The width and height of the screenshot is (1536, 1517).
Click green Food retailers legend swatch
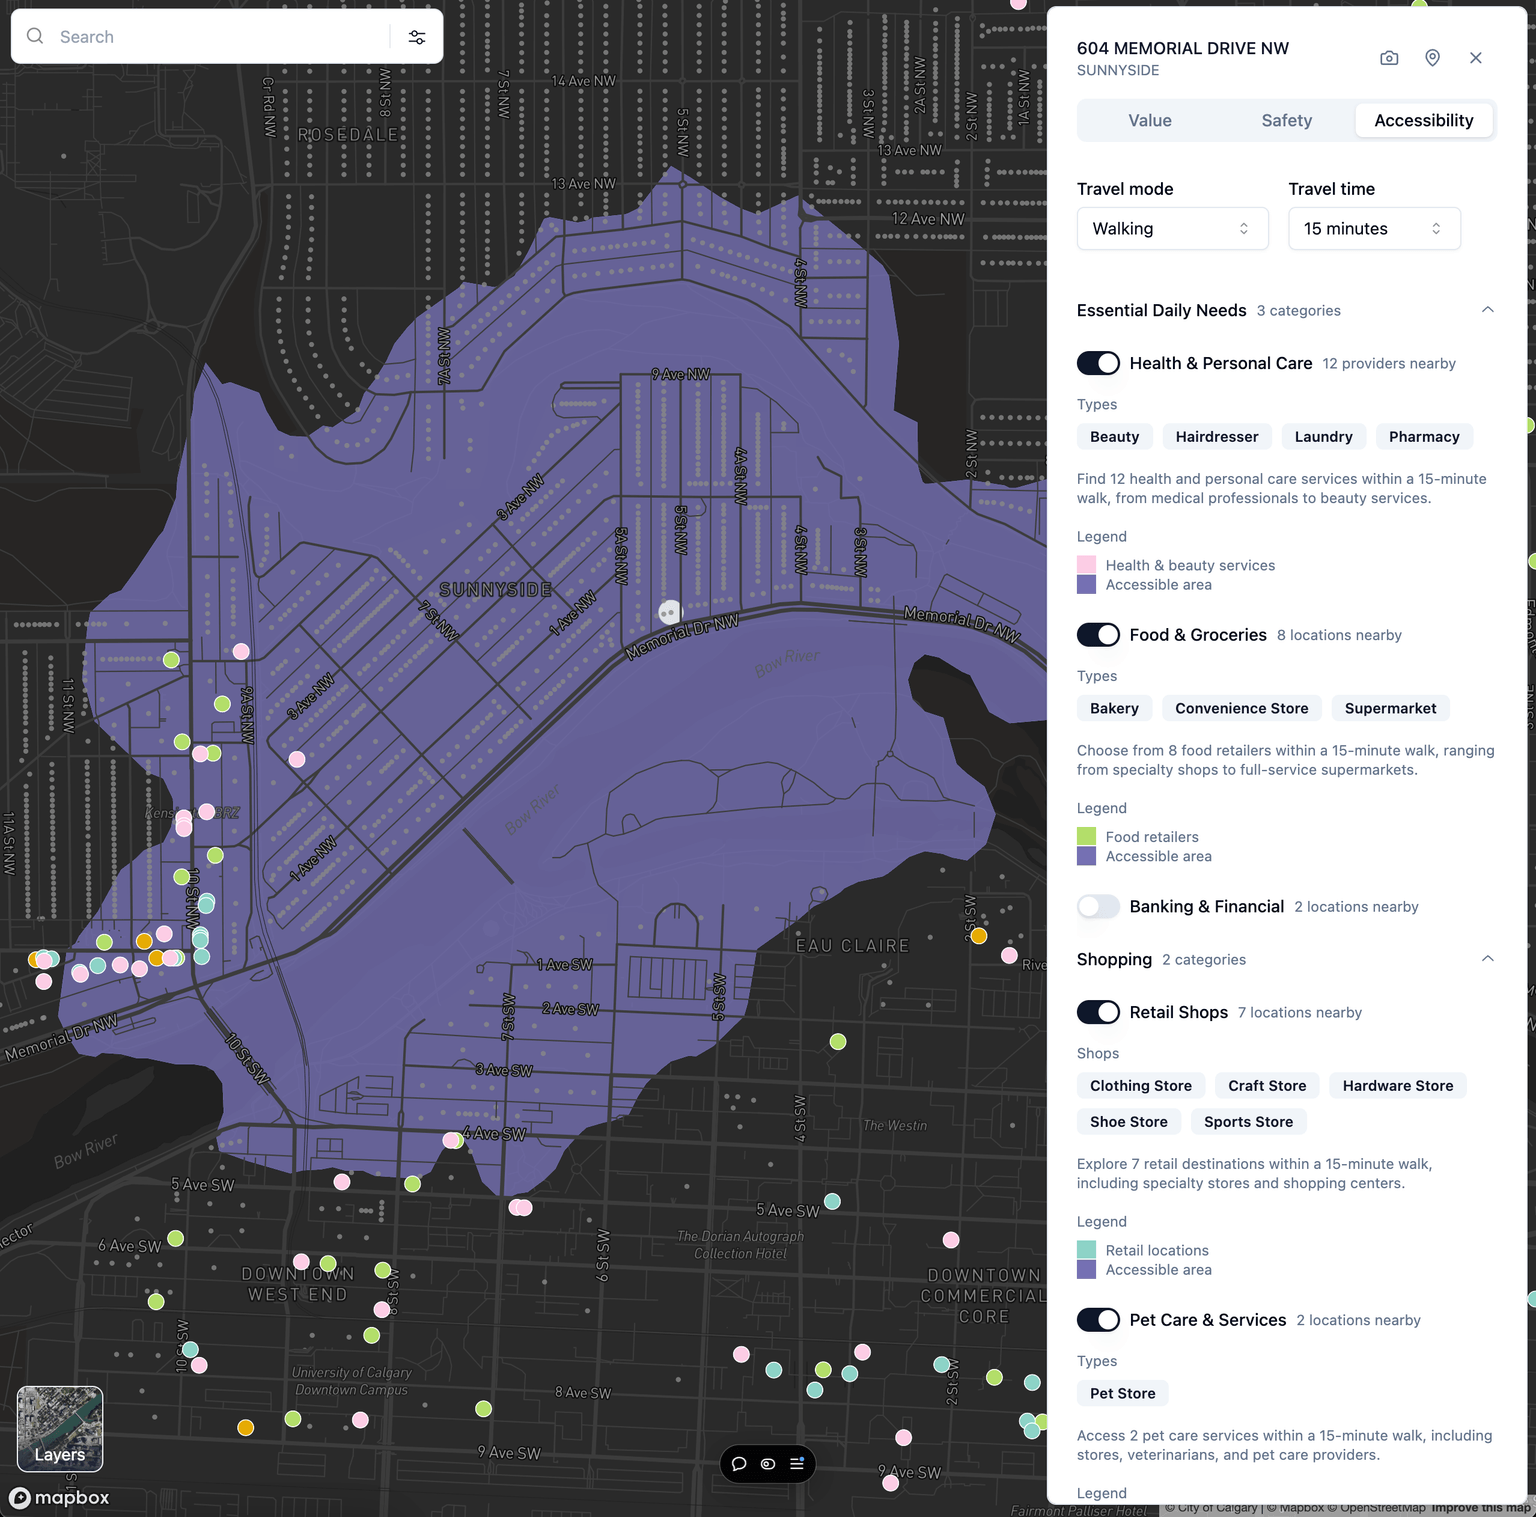pos(1086,837)
